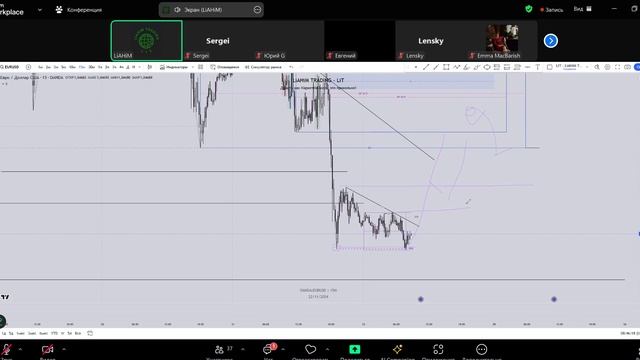Click the TradingView logo on chart
This screenshot has width=640, height=360.
tap(5, 297)
